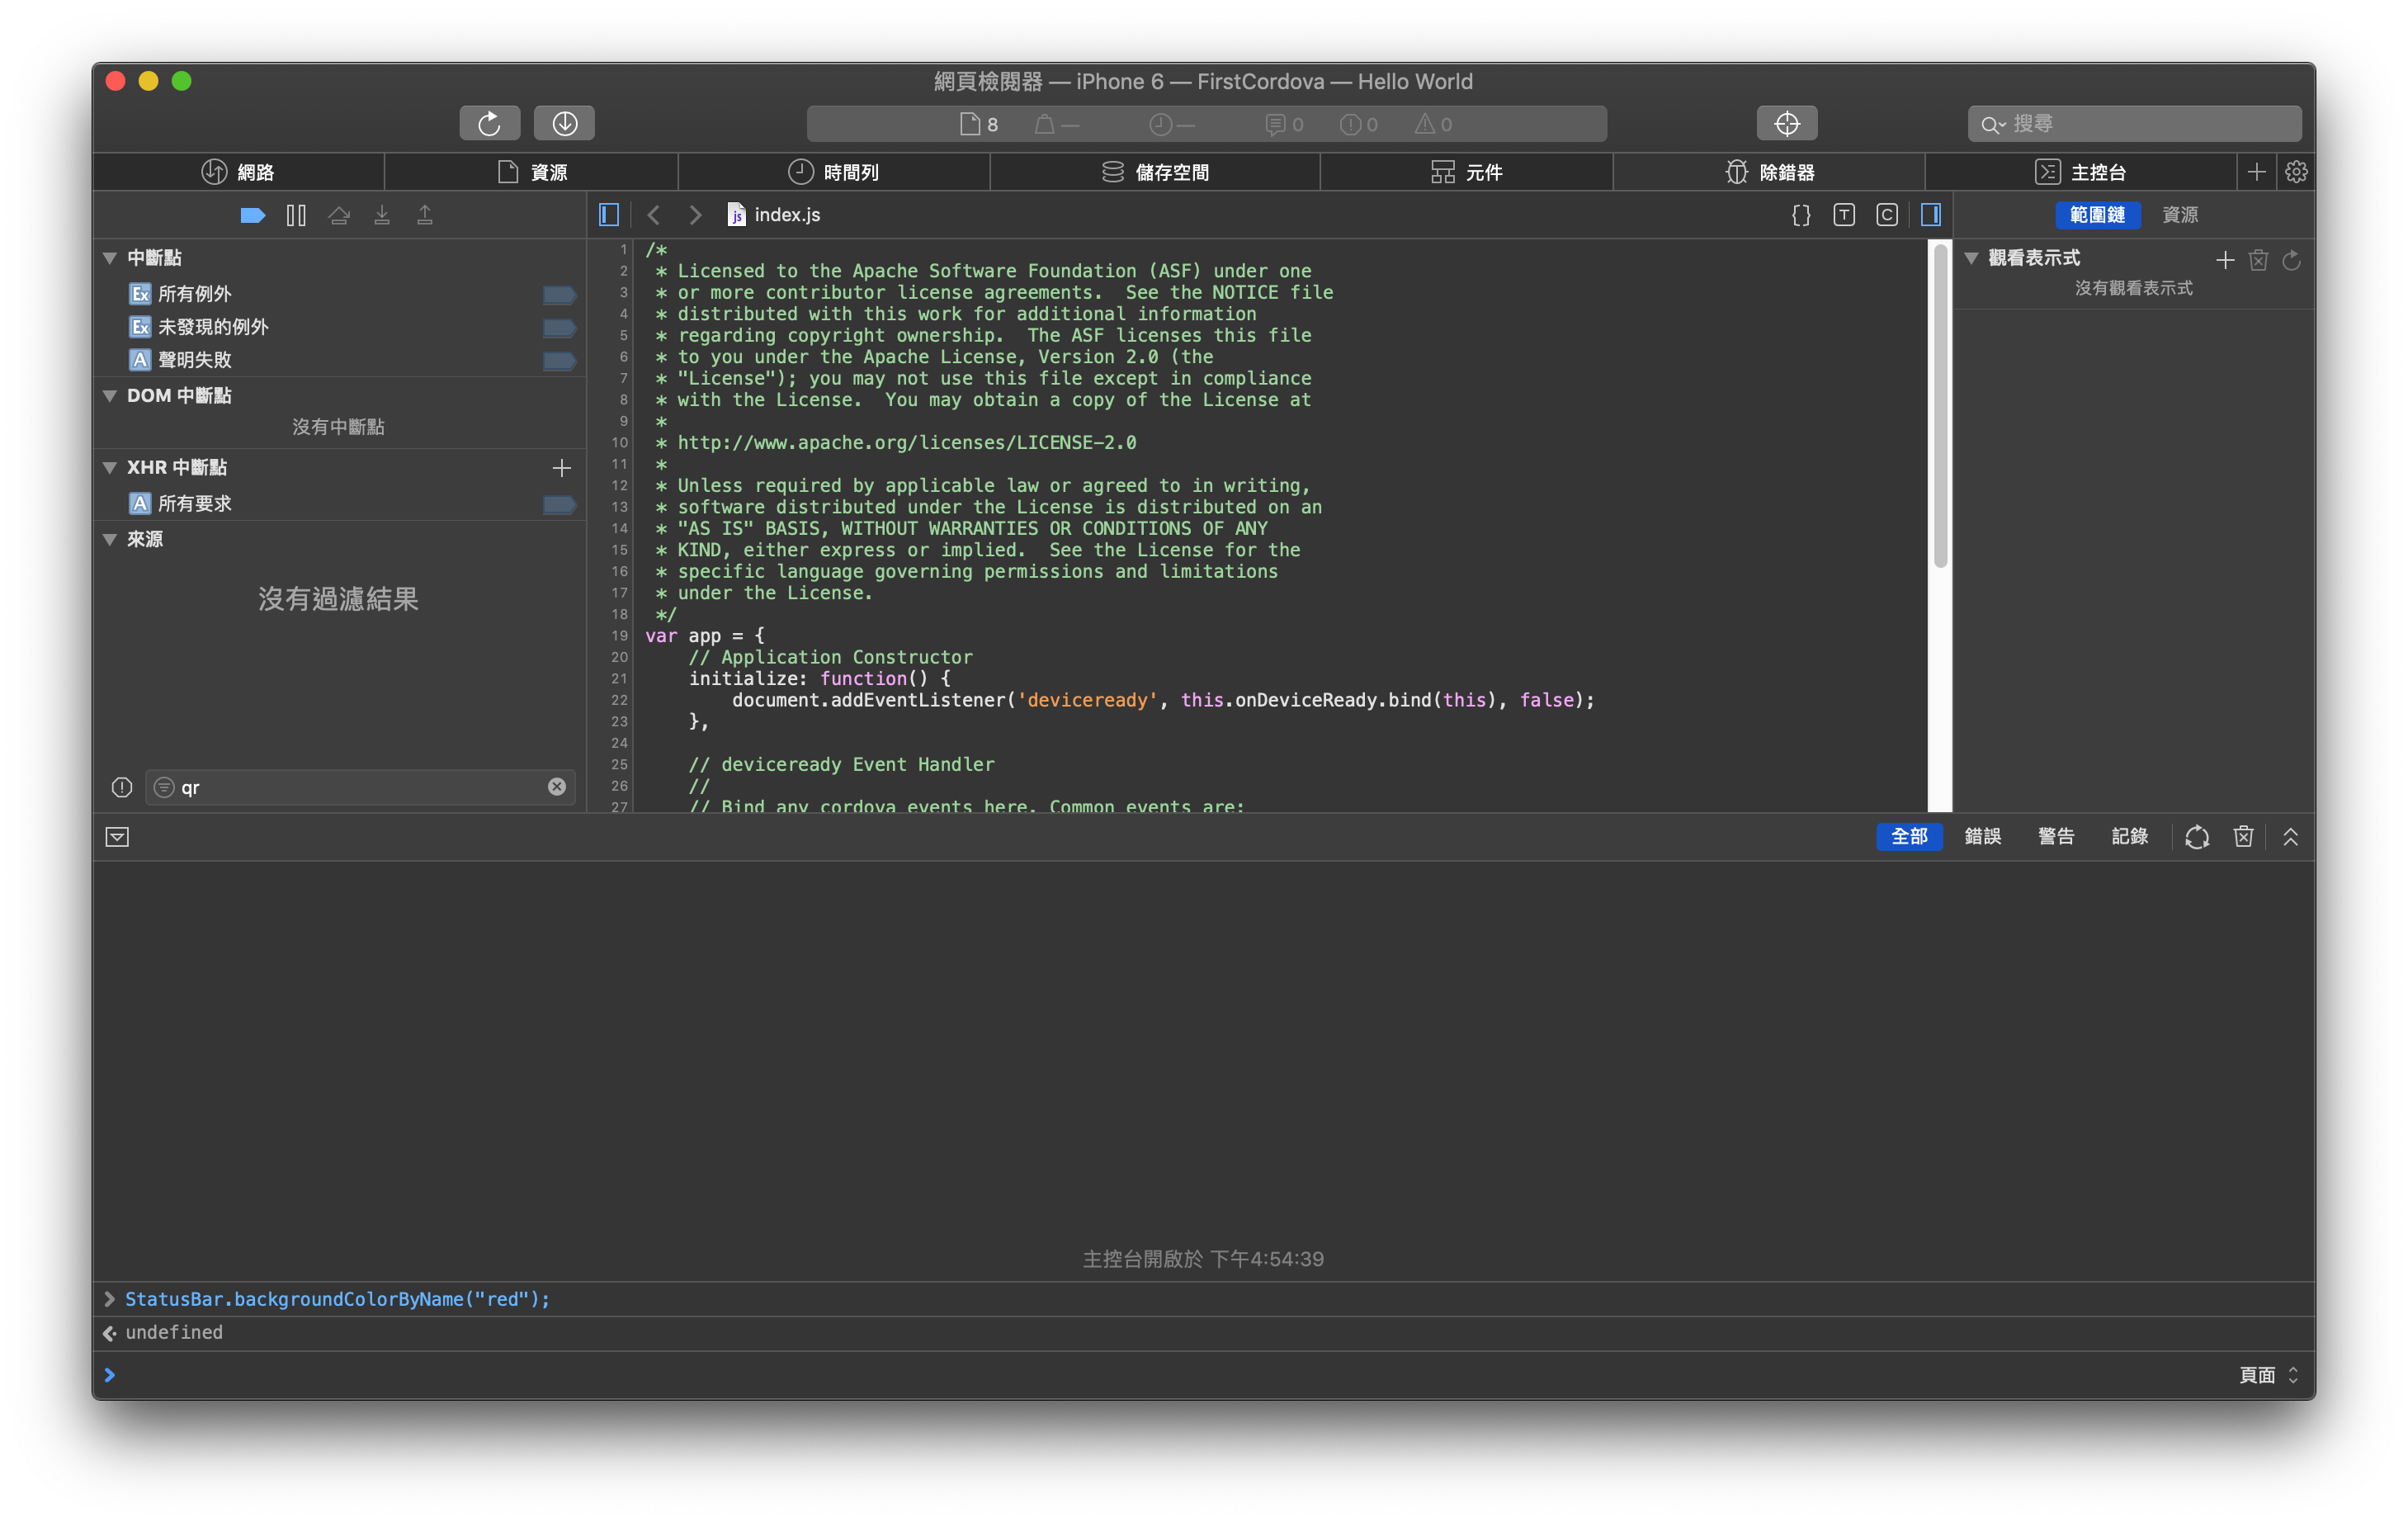2408x1522 pixels.
Task: Enable type profiling with the T icon
Action: 1843,214
